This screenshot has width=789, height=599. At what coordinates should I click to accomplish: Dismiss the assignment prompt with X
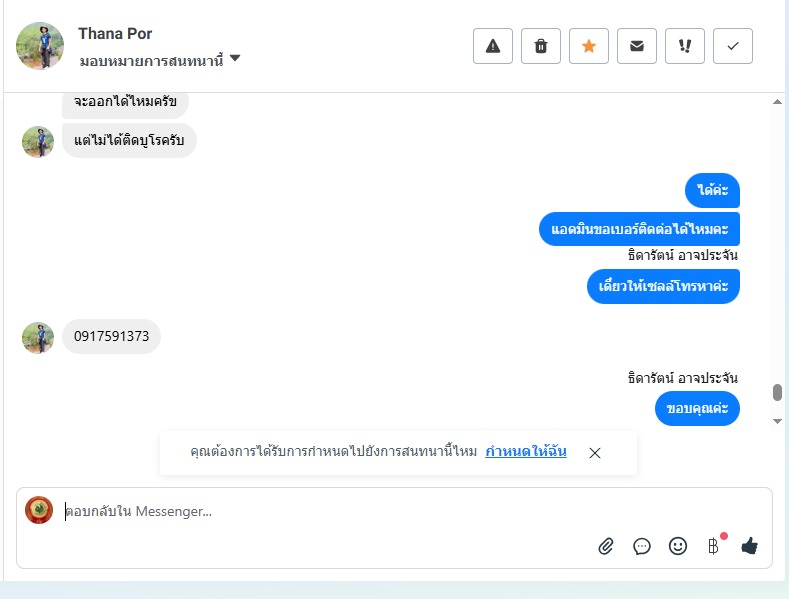pyautogui.click(x=595, y=453)
